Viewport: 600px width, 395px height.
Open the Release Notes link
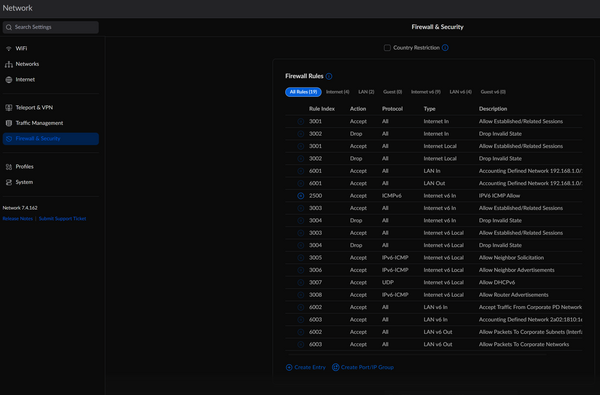click(18, 219)
